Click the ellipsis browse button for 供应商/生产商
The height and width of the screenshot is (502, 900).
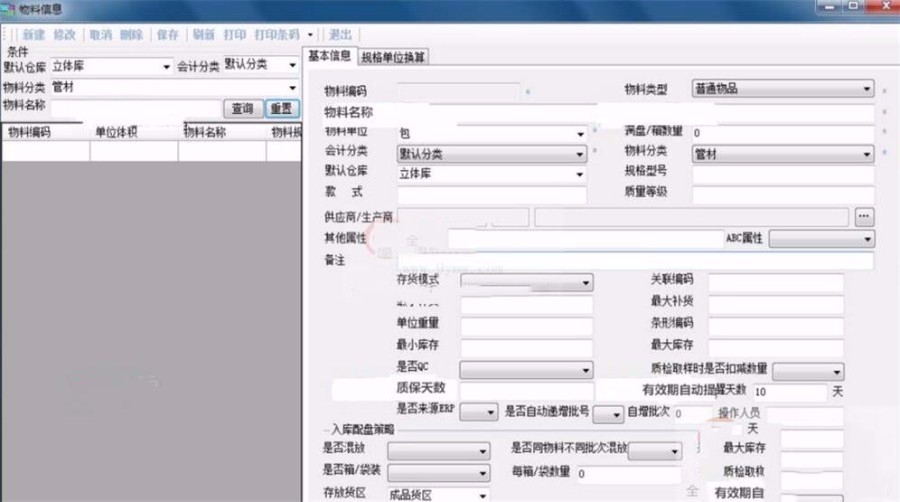(x=864, y=217)
